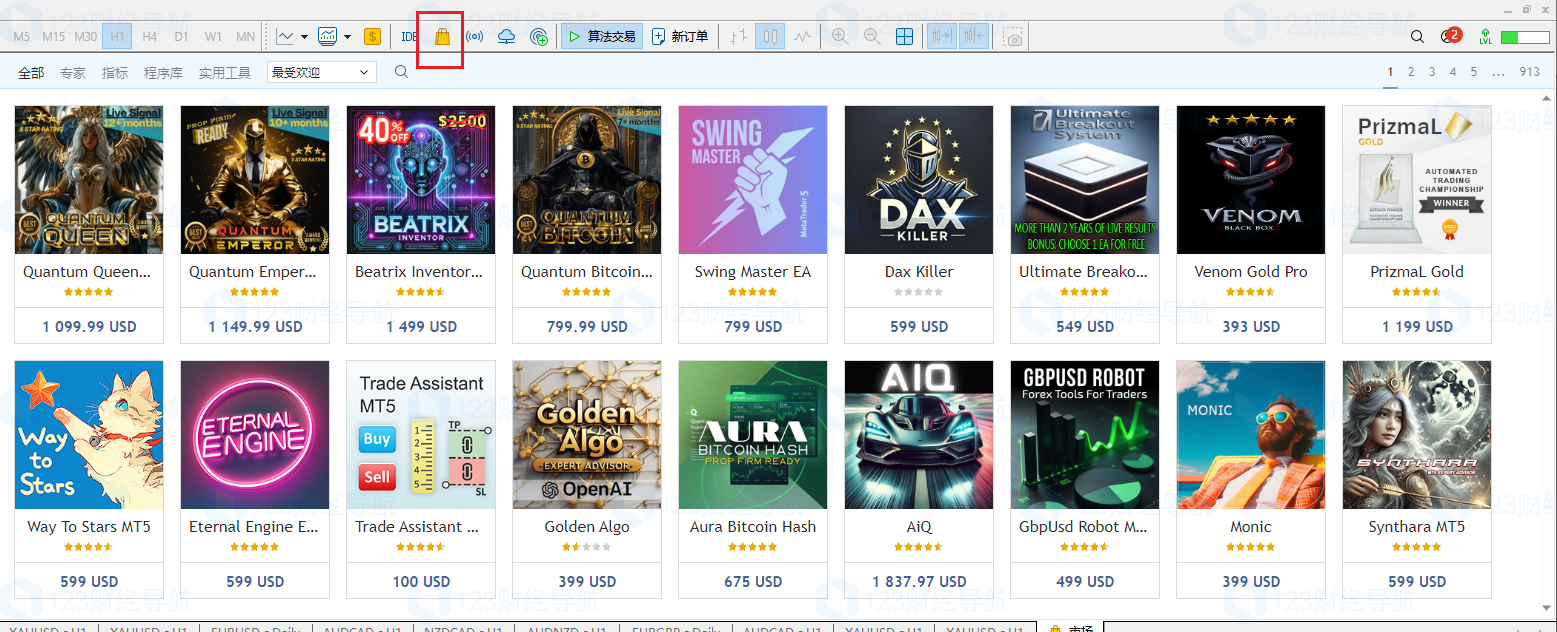Image resolution: width=1557 pixels, height=632 pixels.
Task: Switch to the 指标 category tab
Action: pyautogui.click(x=115, y=73)
